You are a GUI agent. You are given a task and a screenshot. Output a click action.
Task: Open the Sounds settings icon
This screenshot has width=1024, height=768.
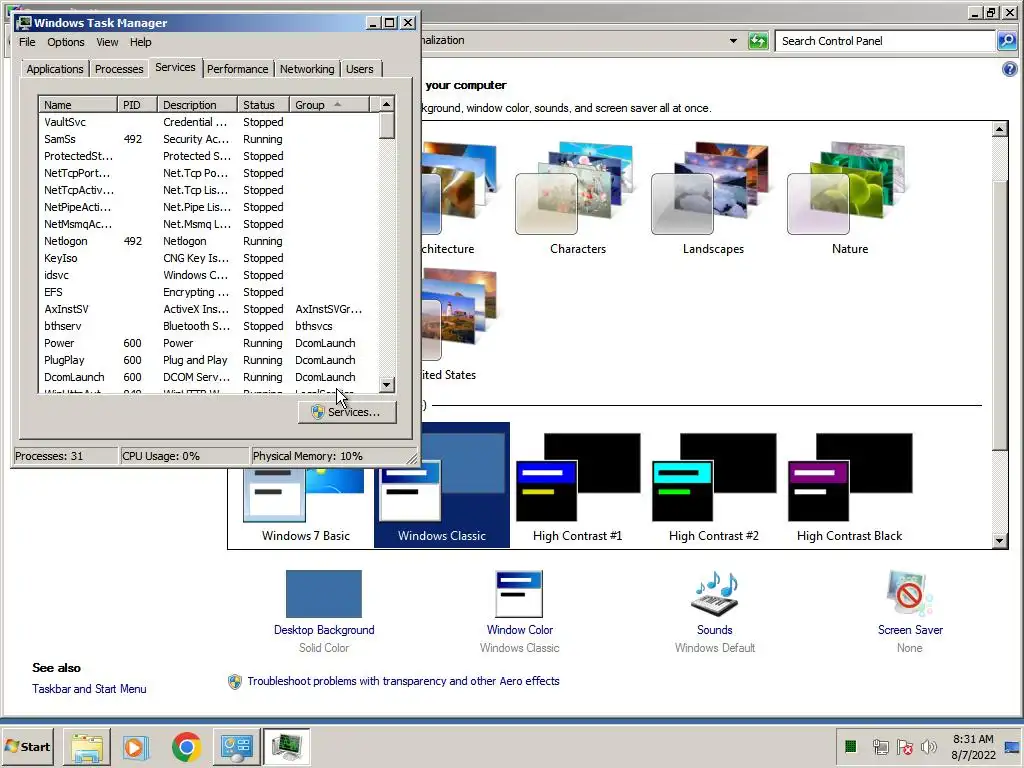pyautogui.click(x=714, y=594)
